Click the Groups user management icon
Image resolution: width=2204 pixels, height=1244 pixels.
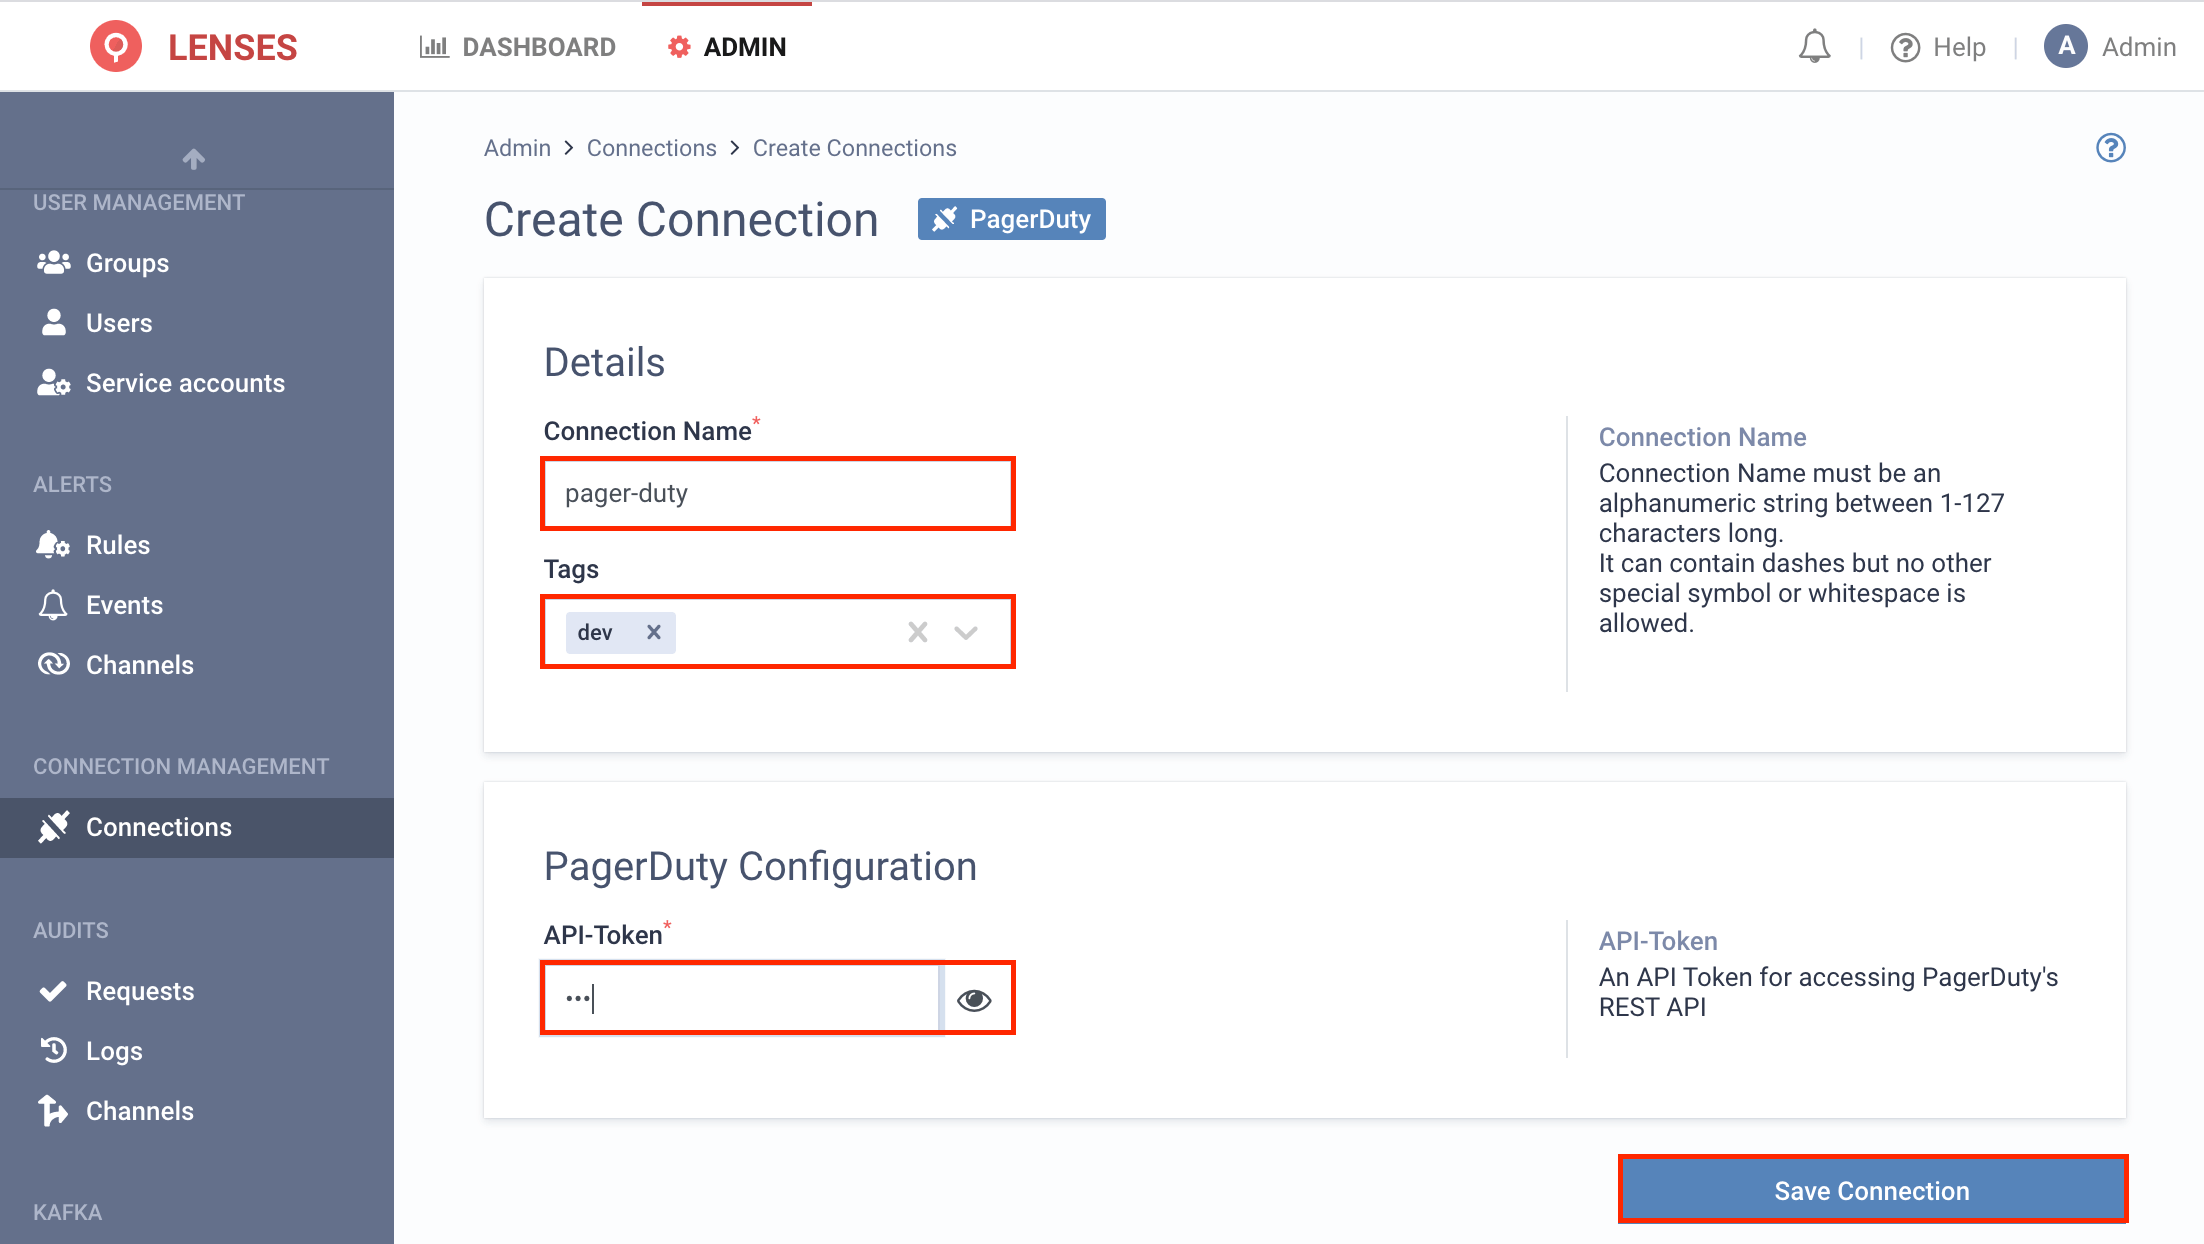[x=54, y=262]
